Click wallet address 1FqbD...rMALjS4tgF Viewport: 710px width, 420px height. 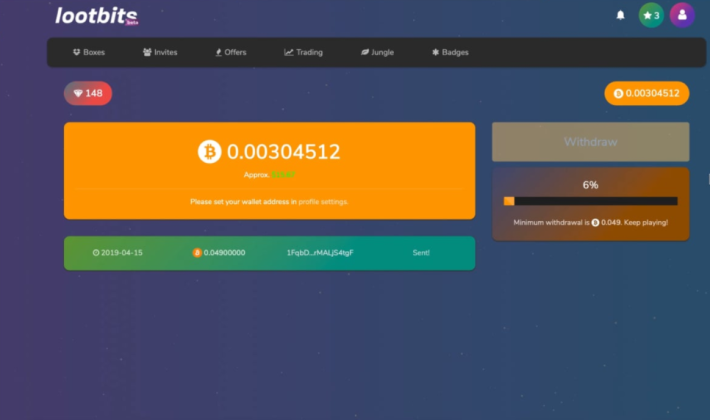320,253
